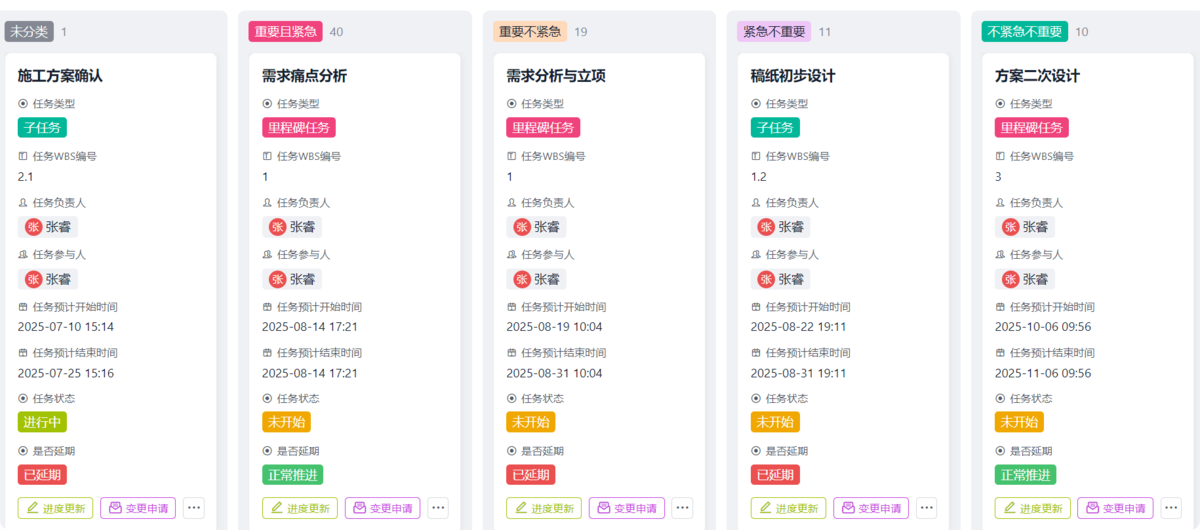
Task: Open more options on 需求分析与立项 card
Action: tap(683, 508)
